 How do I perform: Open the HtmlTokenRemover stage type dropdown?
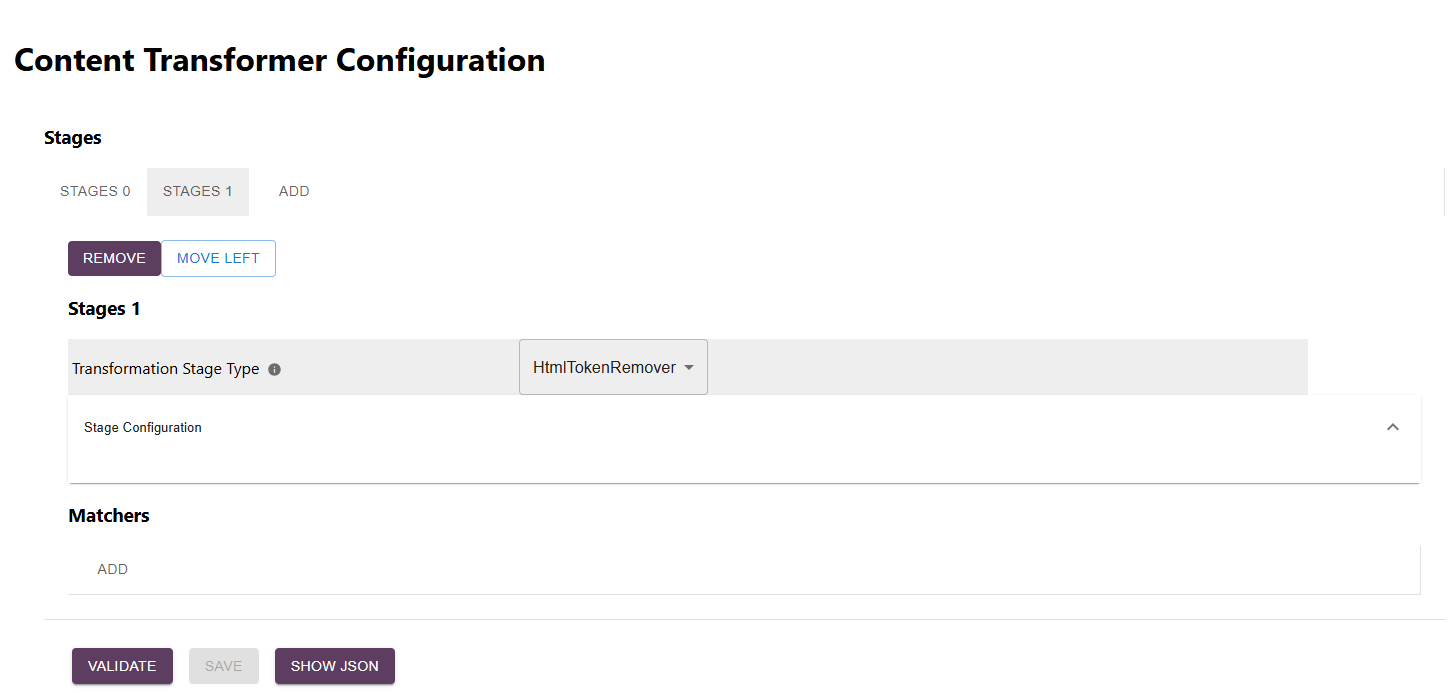pos(604,368)
